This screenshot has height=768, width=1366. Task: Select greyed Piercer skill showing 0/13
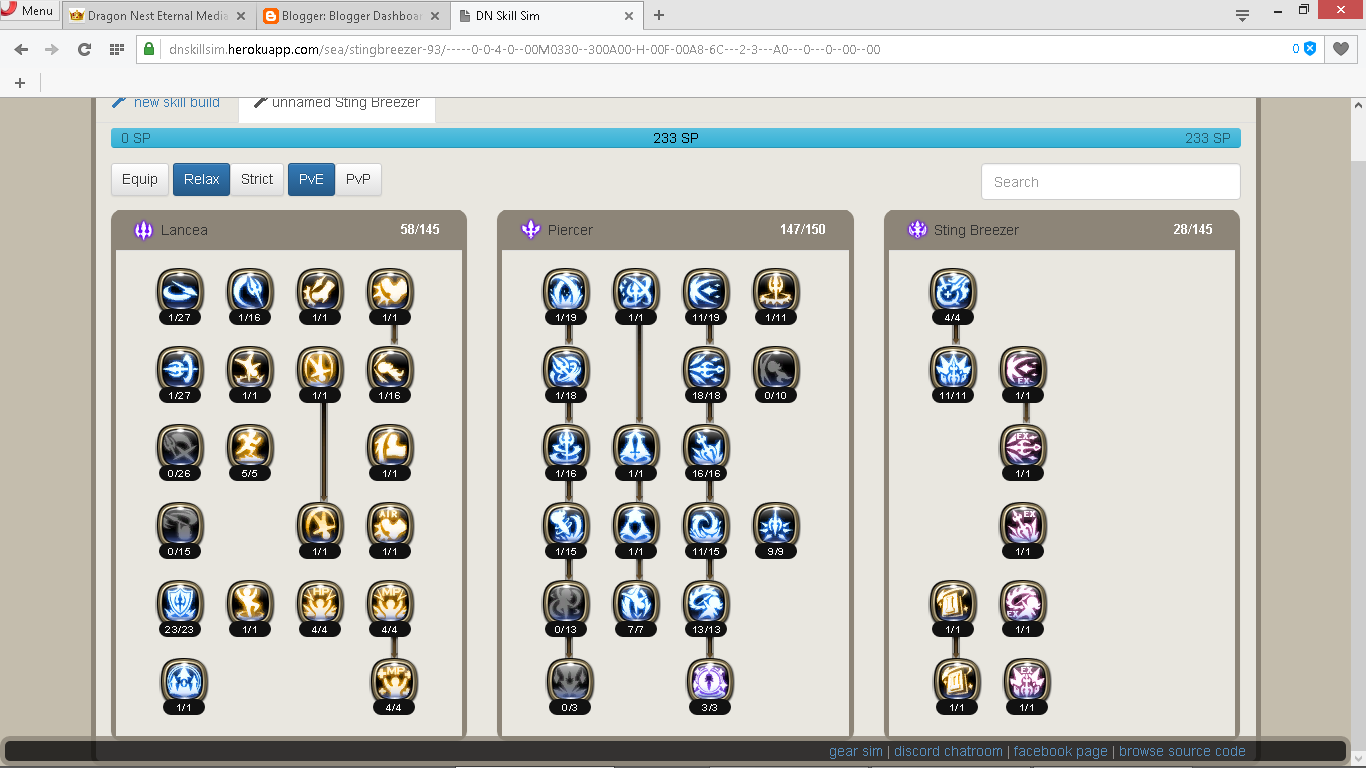click(567, 603)
